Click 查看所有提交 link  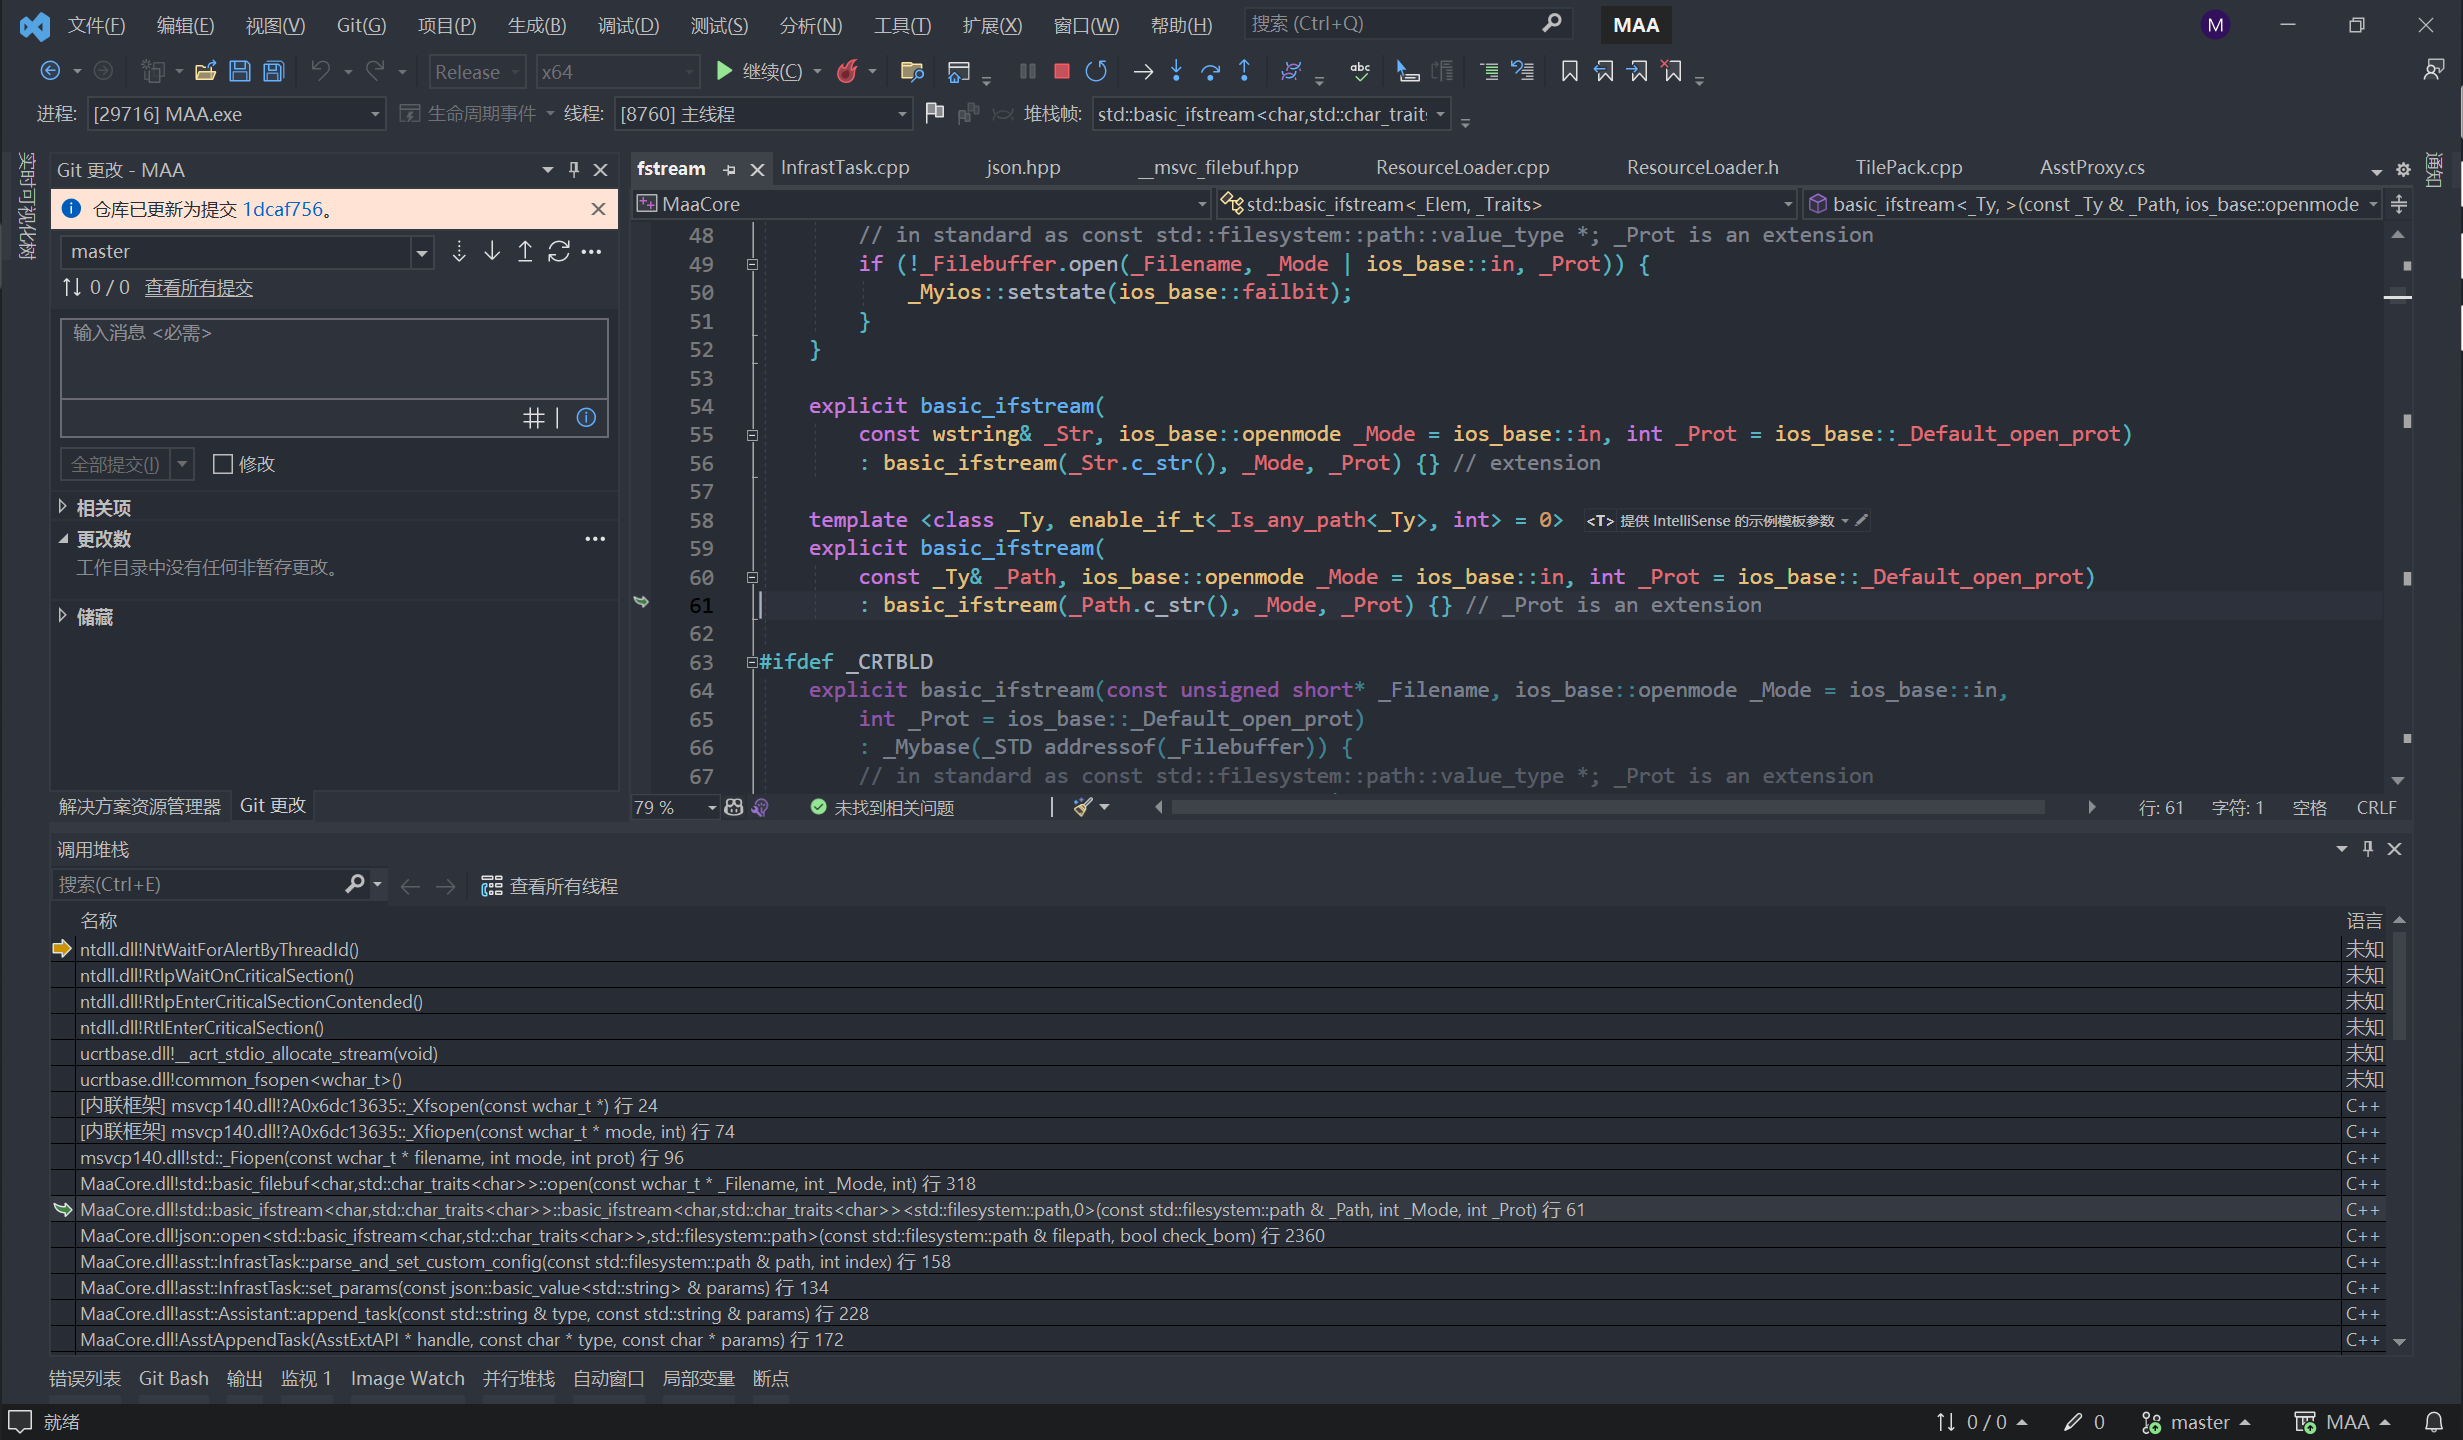198,288
